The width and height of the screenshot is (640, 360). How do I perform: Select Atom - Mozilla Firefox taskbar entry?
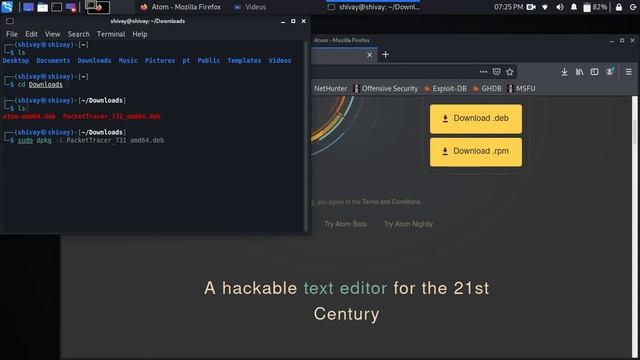(180, 7)
